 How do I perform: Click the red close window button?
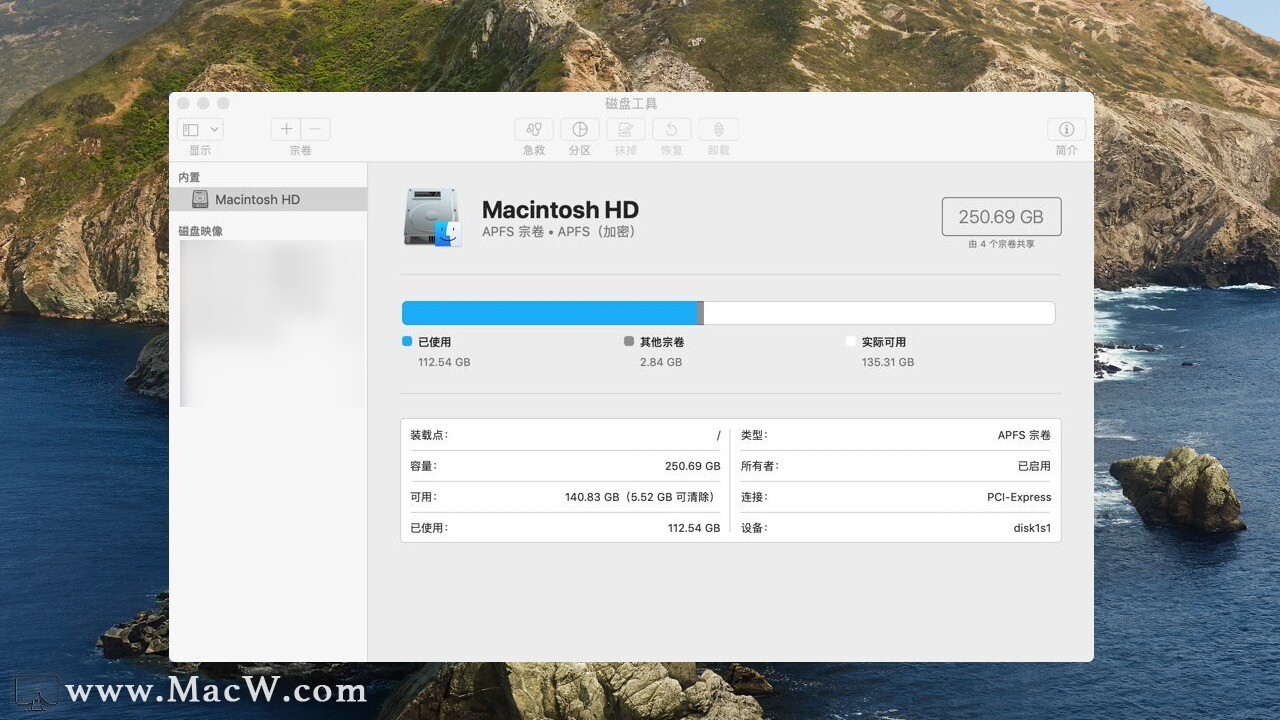(x=183, y=103)
